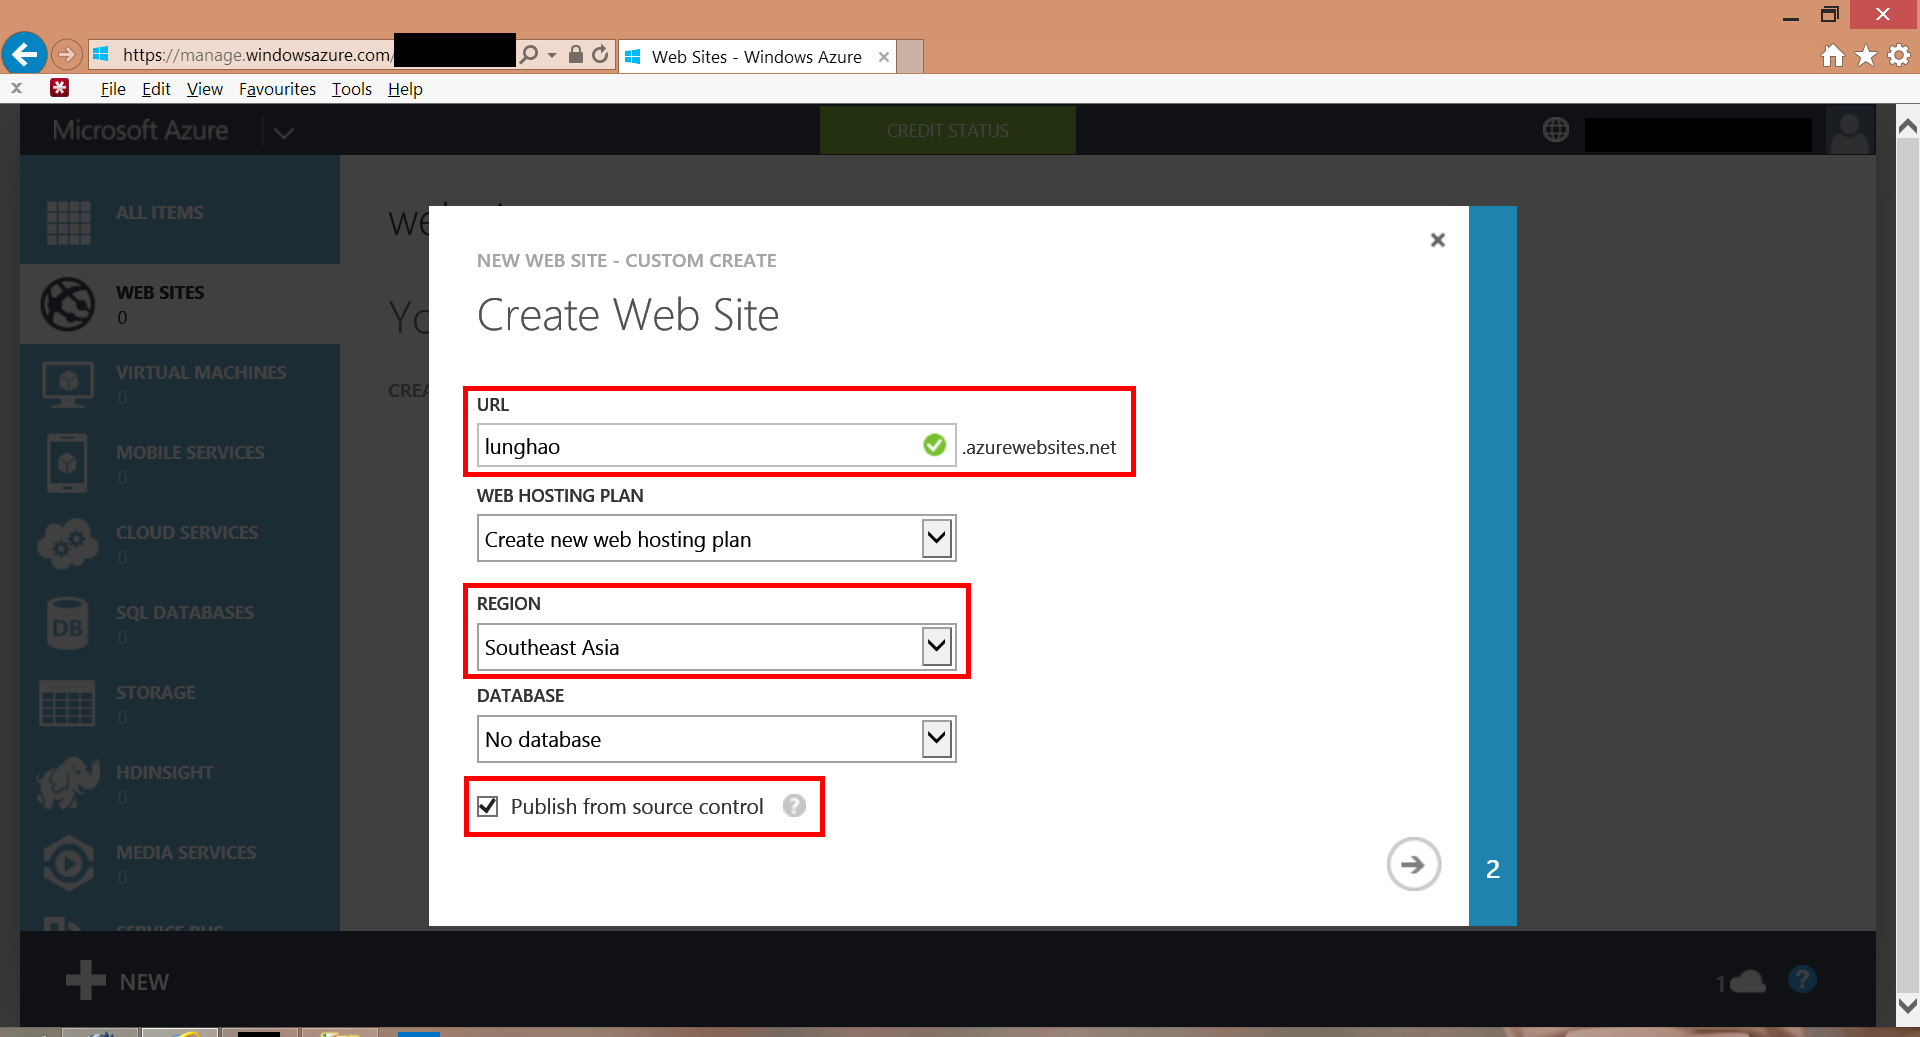Select the Web Sites - Windows Azure tab
The image size is (1920, 1037).
(x=756, y=57)
